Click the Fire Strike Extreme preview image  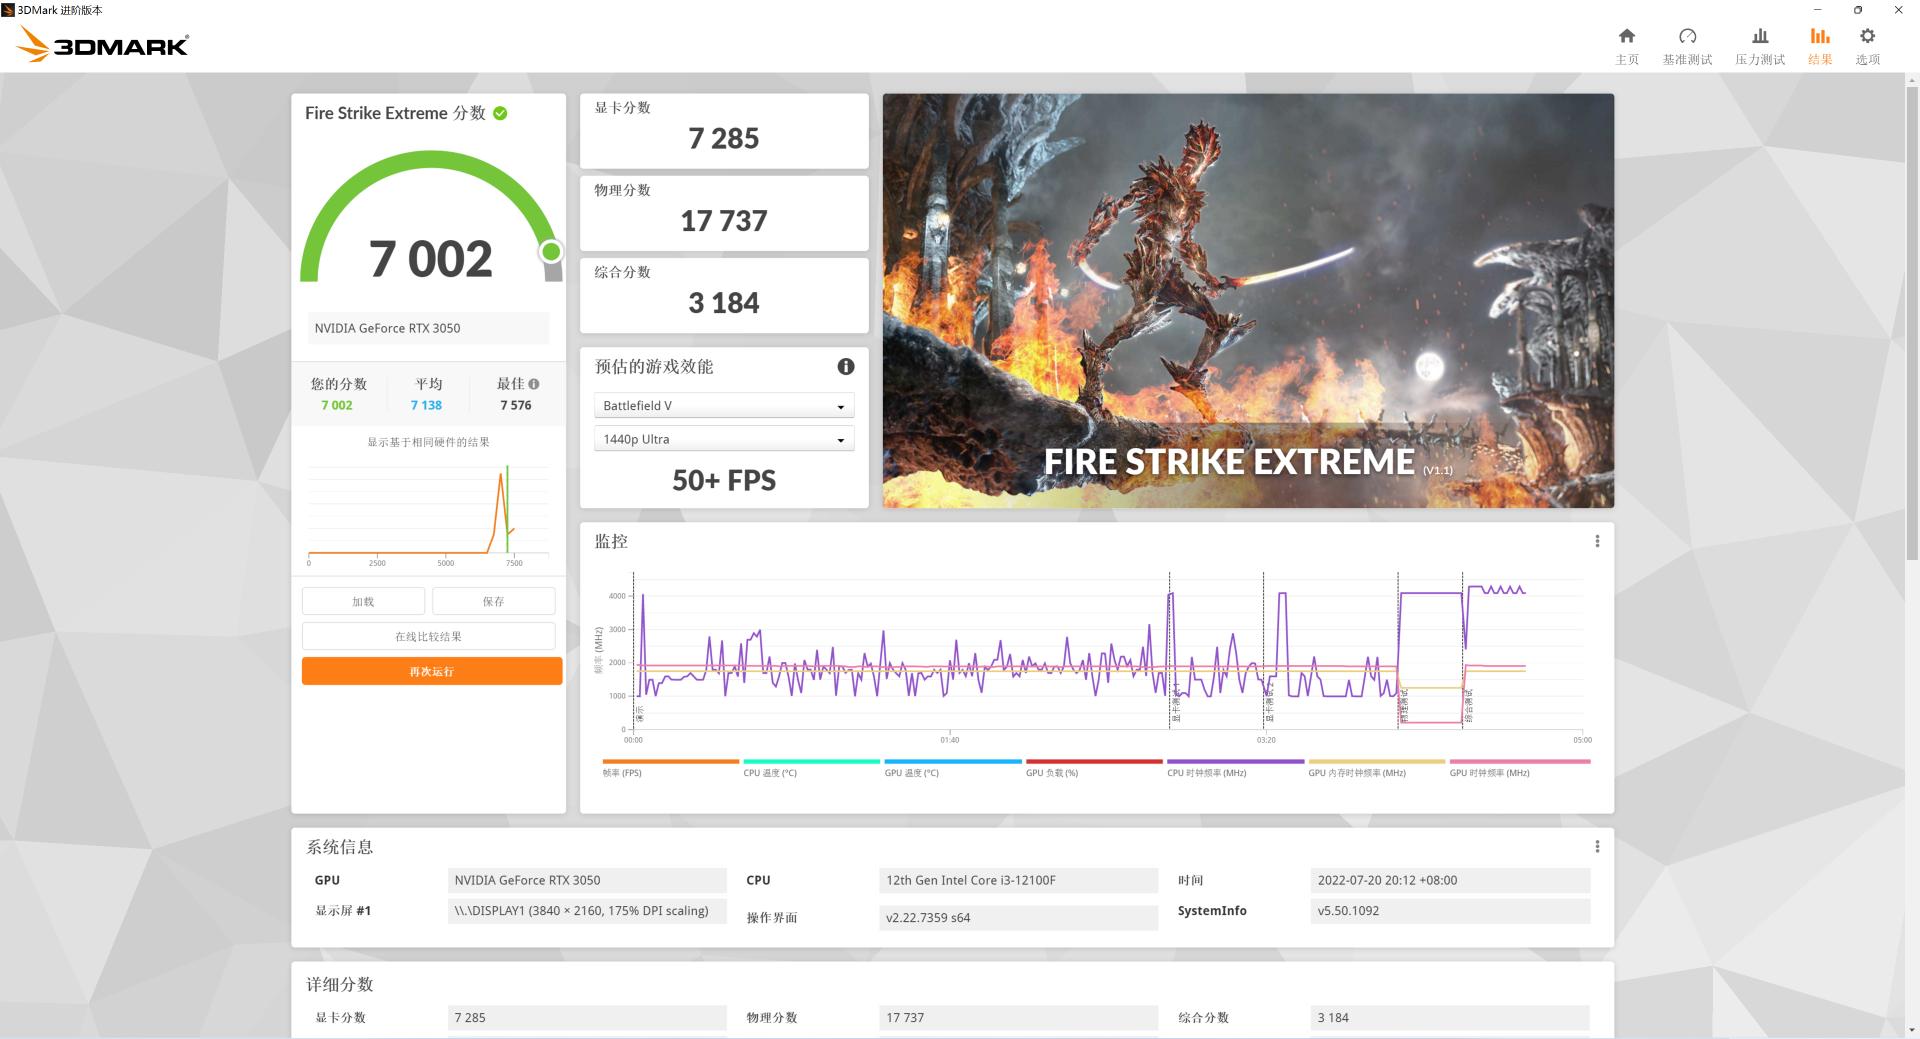pos(1248,300)
